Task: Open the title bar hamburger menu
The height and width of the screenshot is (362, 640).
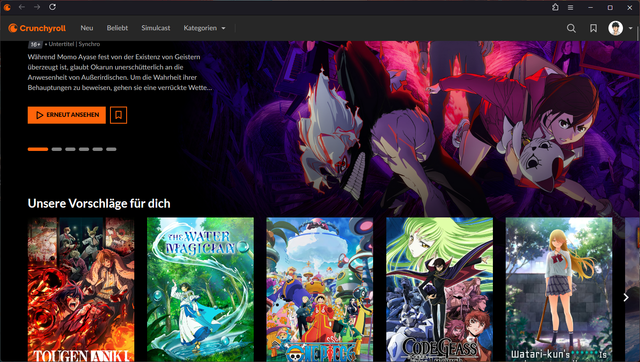Action: [x=571, y=7]
